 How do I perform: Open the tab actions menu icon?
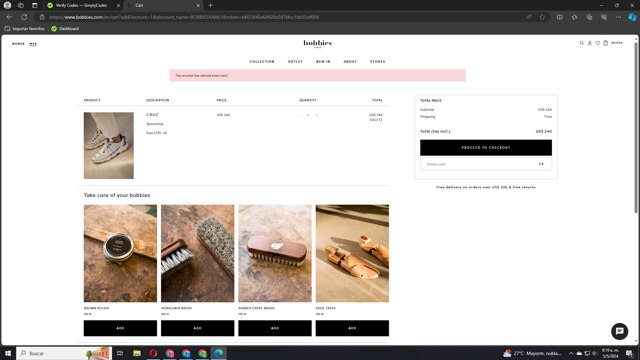click(x=35, y=5)
